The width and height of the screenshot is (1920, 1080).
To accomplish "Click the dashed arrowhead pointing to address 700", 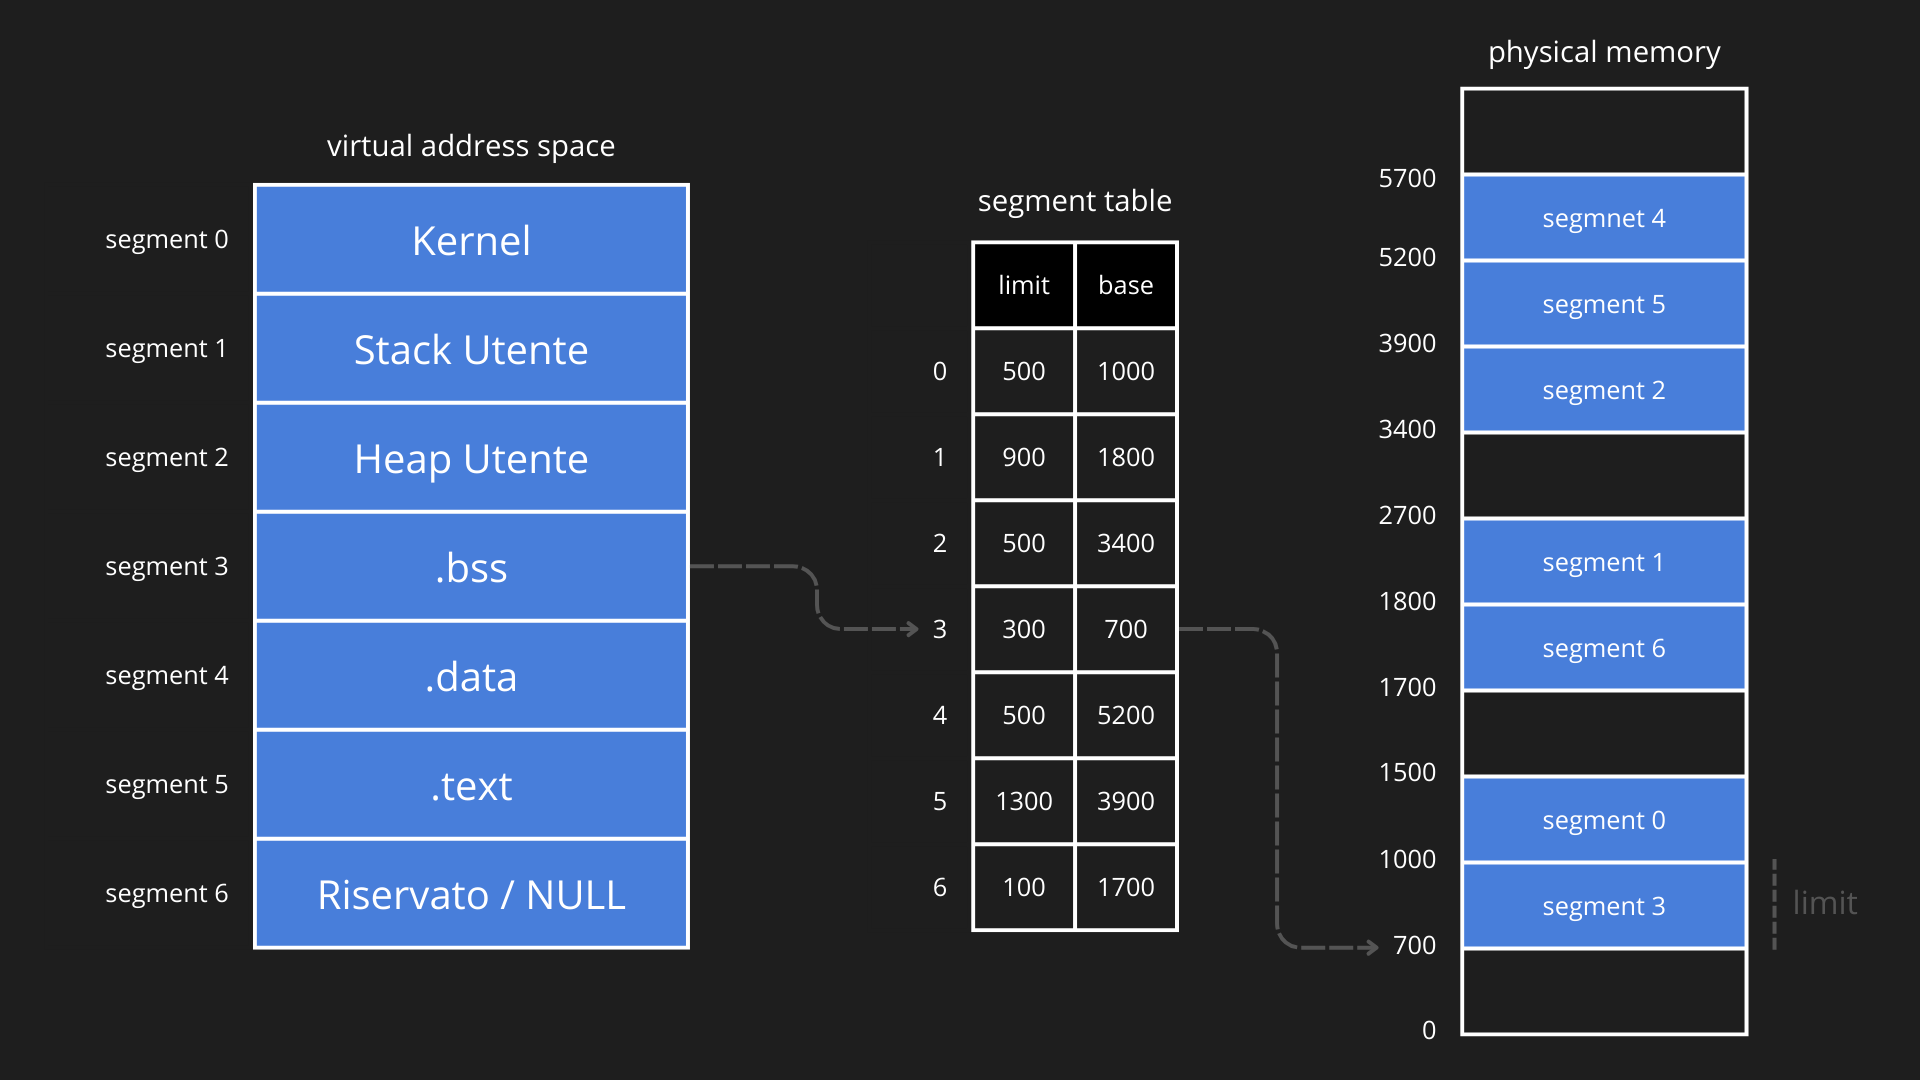I will (1372, 947).
